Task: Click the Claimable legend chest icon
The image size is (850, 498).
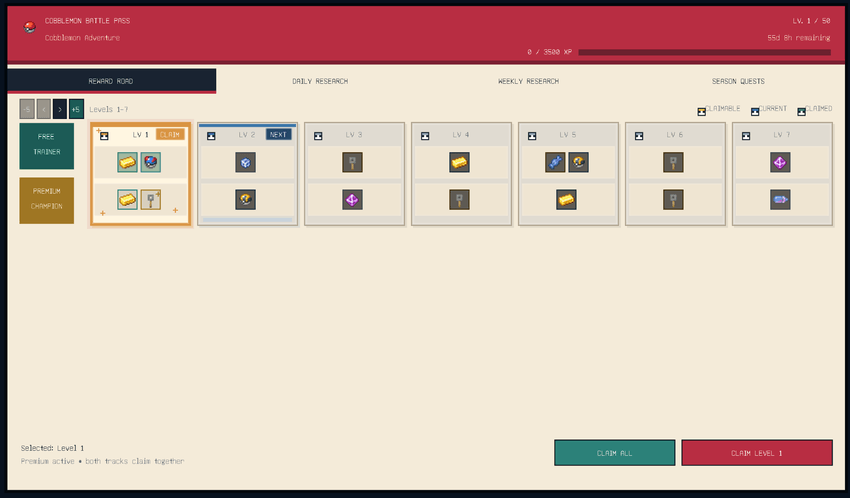Action: point(701,112)
